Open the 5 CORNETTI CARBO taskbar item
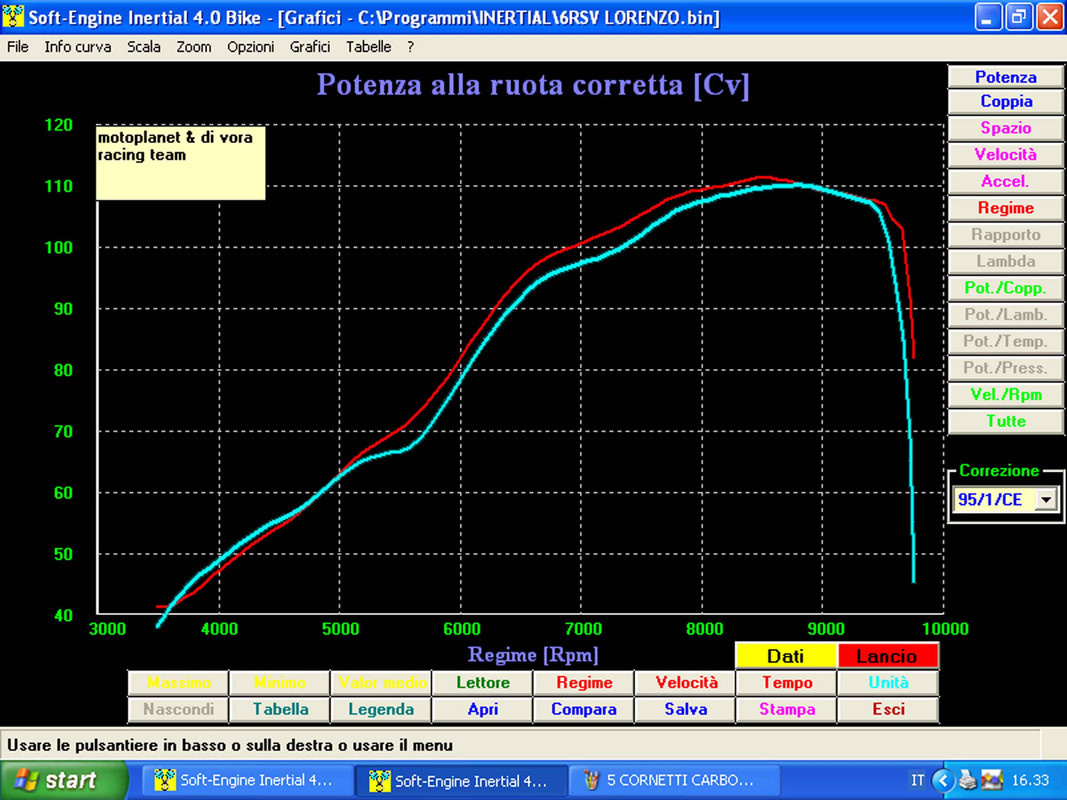The width and height of the screenshot is (1067, 800). pyautogui.click(x=674, y=780)
